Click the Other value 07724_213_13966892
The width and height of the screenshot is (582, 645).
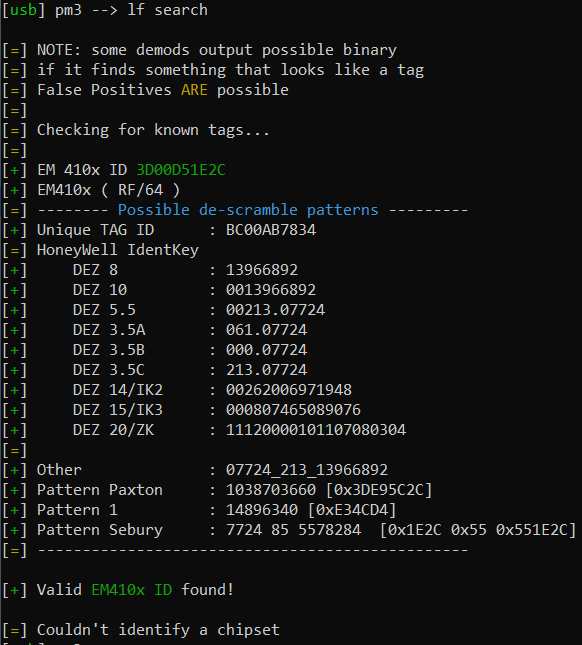(307, 470)
